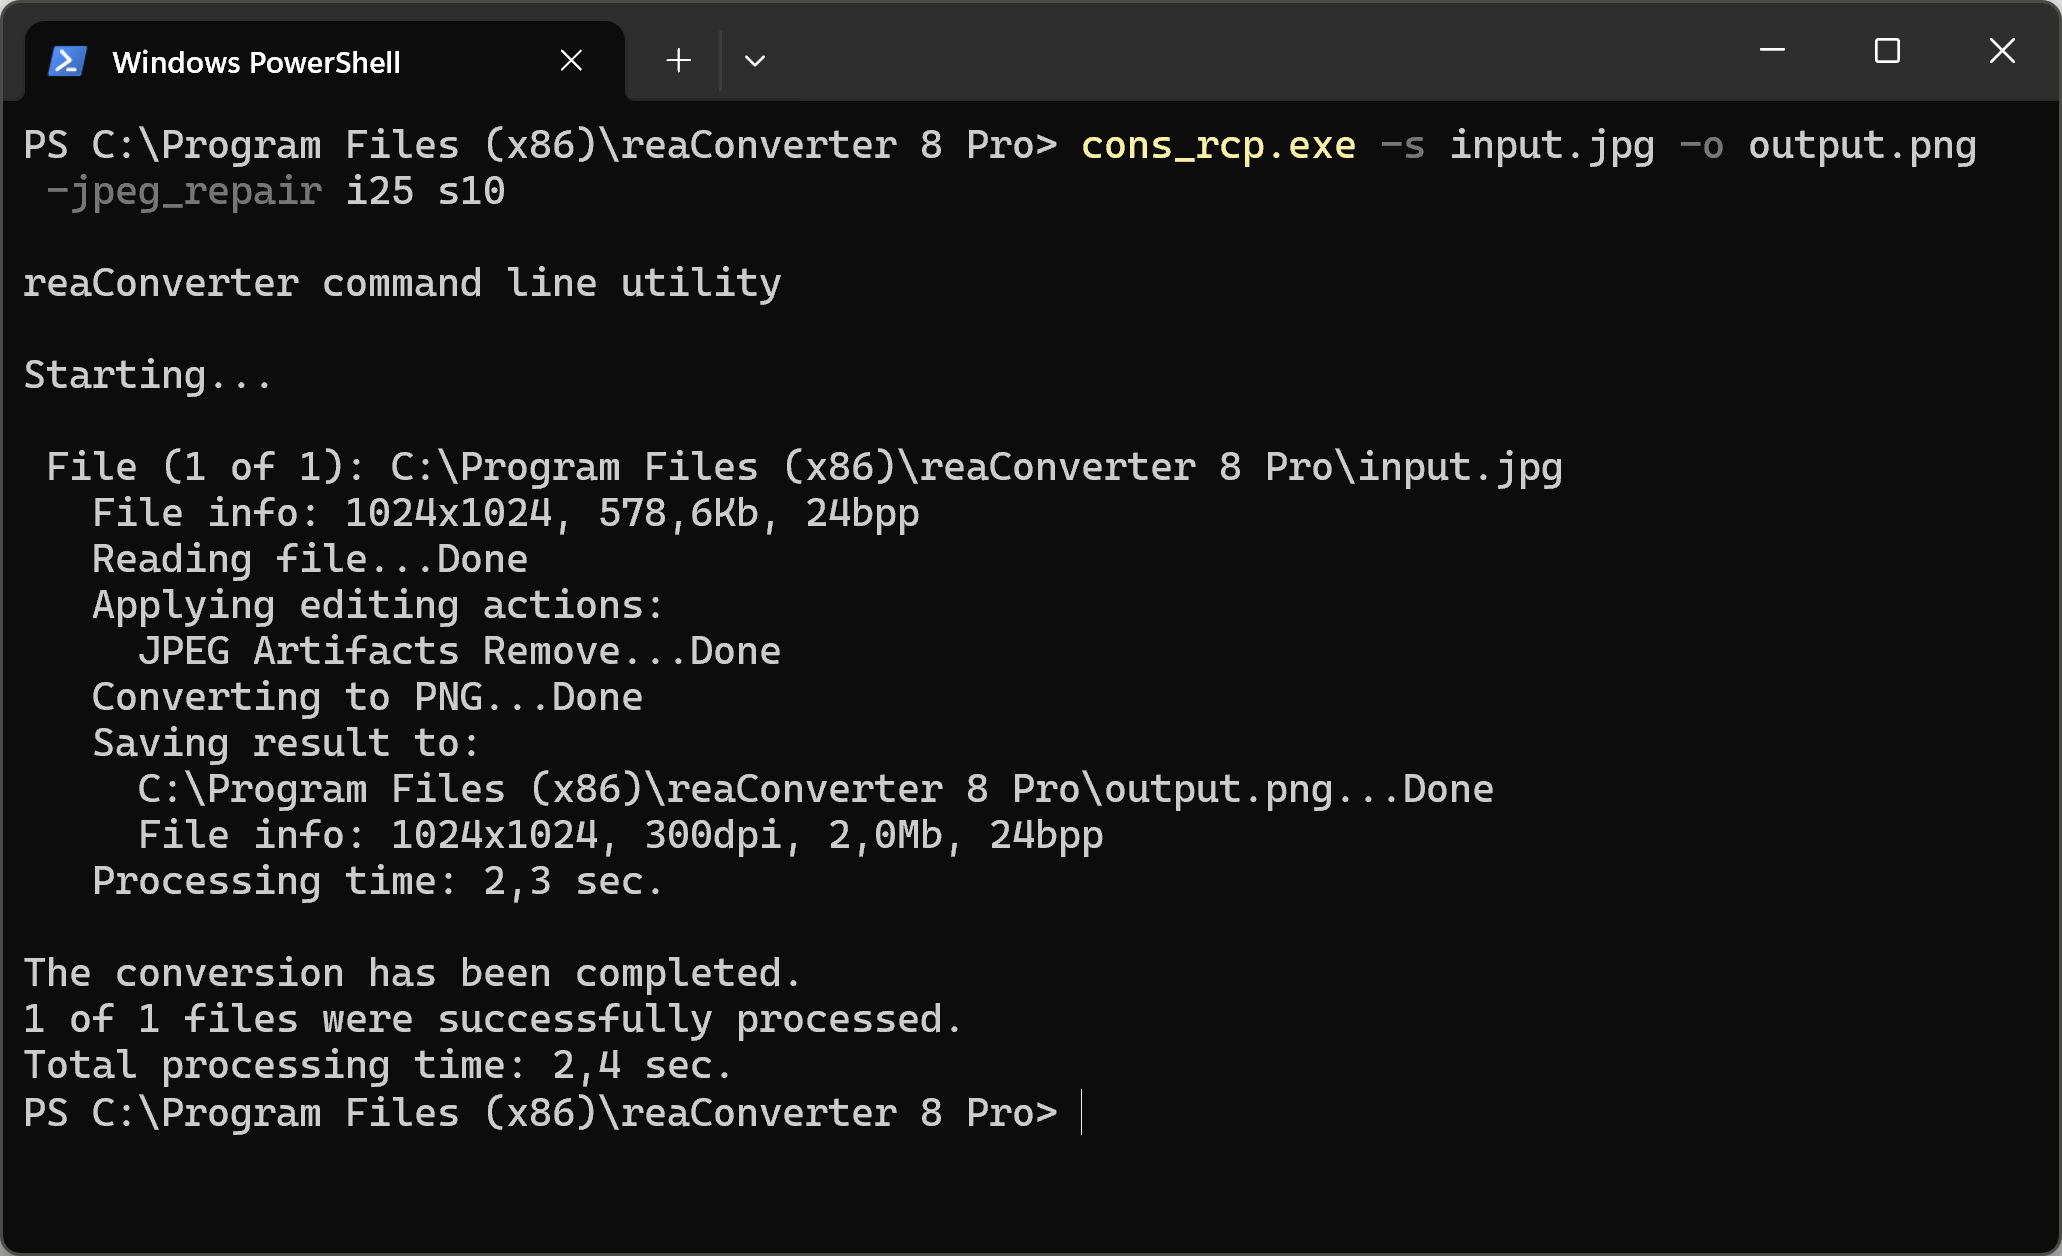Click the -jpeg_repair parameter text
The width and height of the screenshot is (2062, 1256).
(x=184, y=191)
